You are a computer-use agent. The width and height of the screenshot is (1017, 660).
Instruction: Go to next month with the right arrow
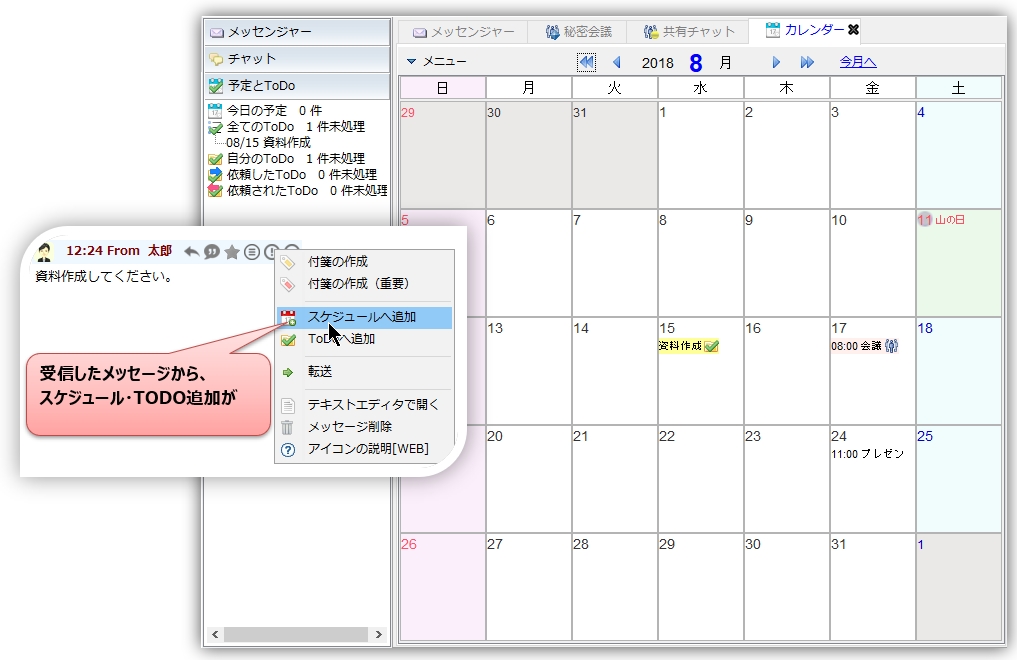(776, 62)
